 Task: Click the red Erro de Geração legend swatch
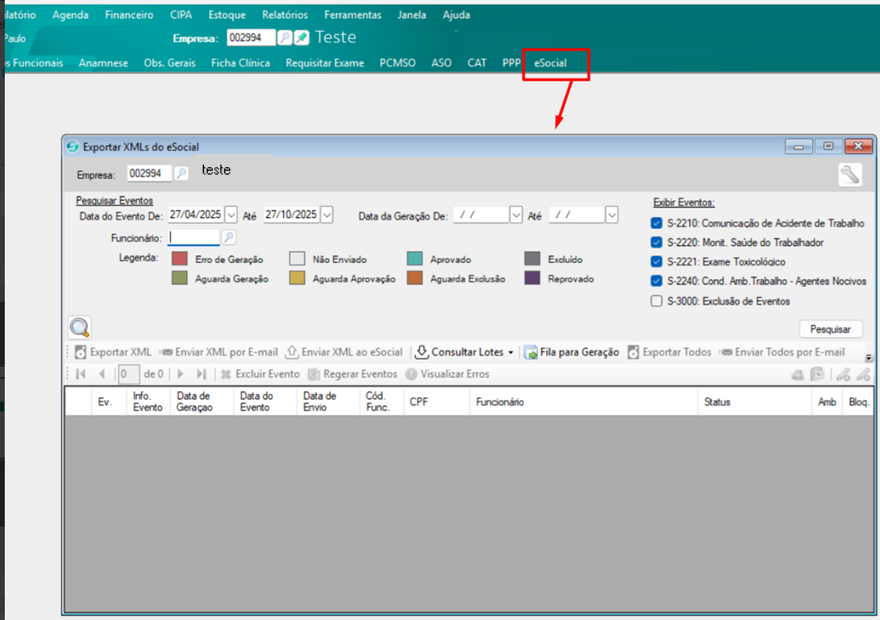pyautogui.click(x=180, y=259)
